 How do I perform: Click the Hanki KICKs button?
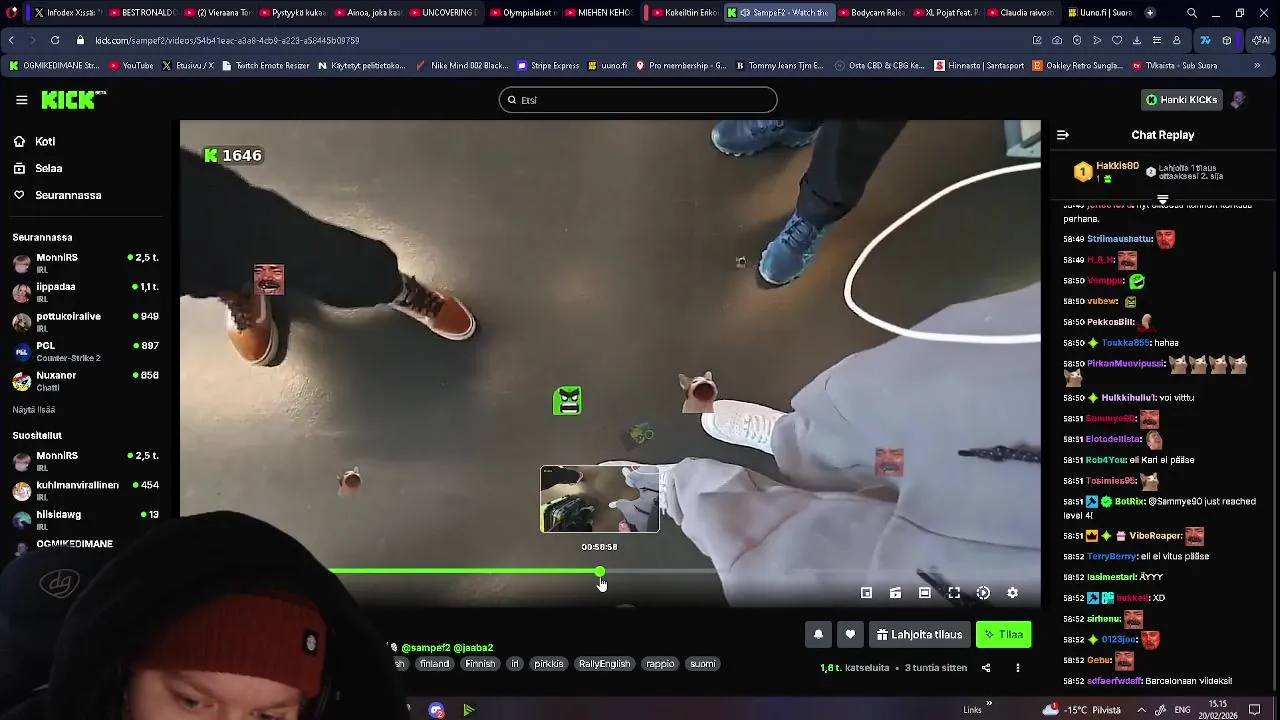[x=1181, y=100]
